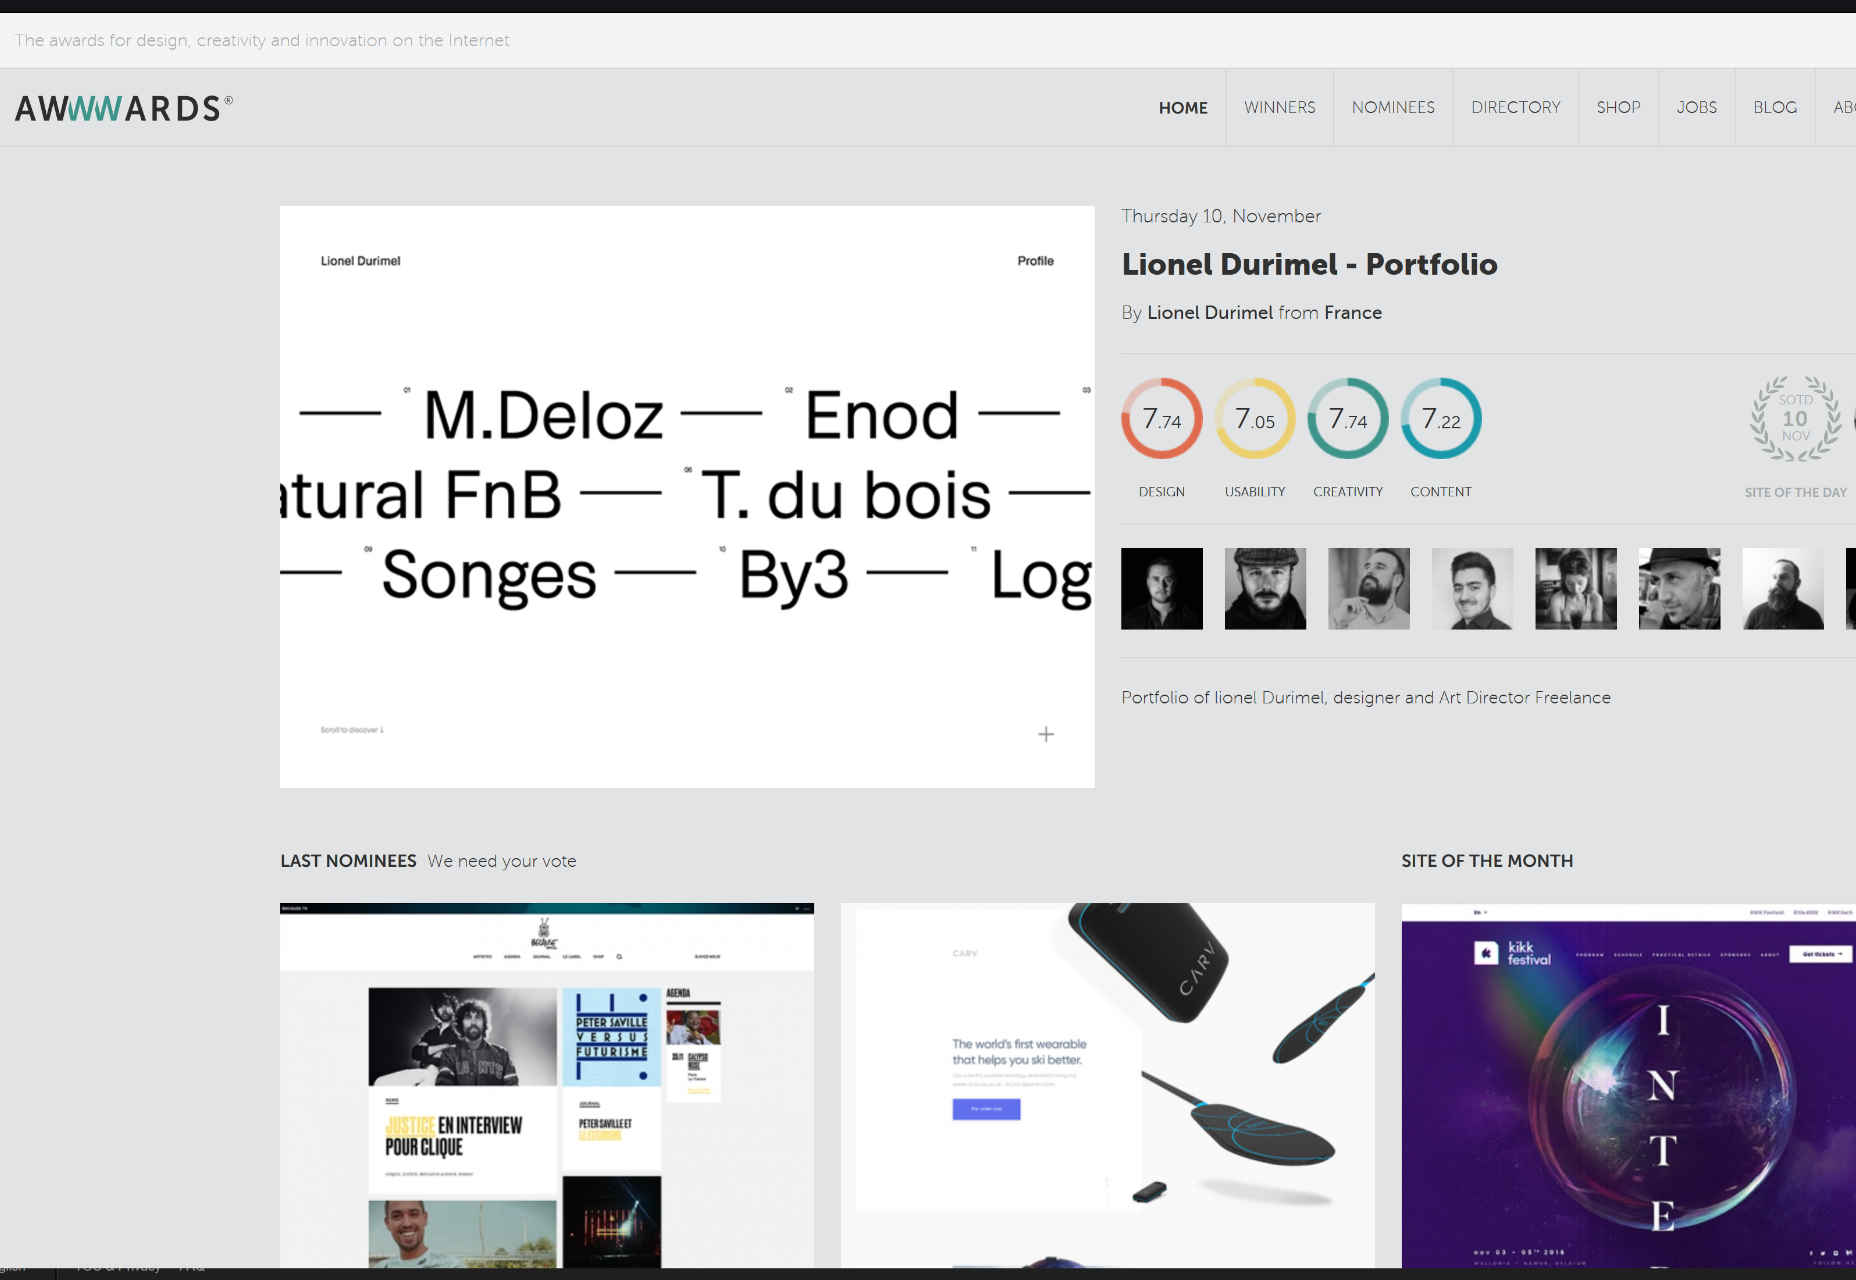Visit the SHOP page
Image resolution: width=1856 pixels, height=1280 pixels.
pyautogui.click(x=1618, y=108)
